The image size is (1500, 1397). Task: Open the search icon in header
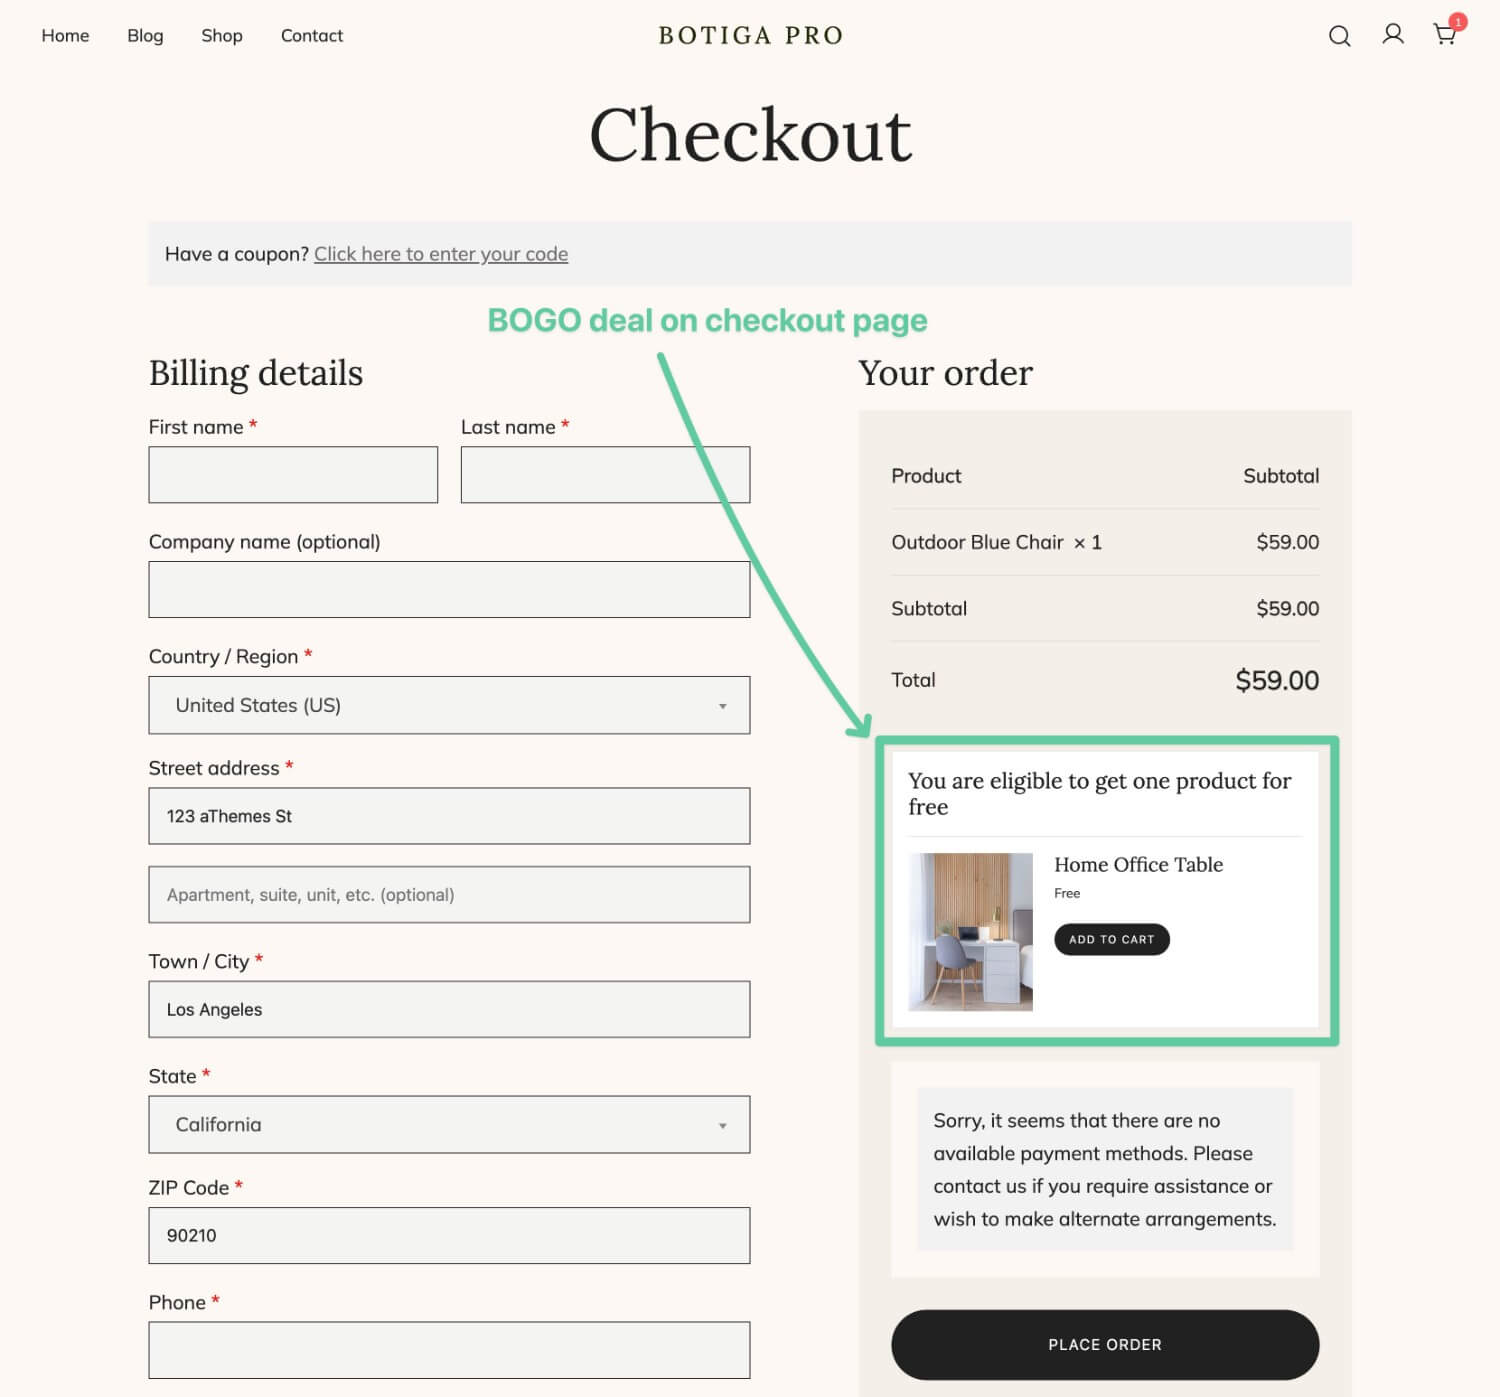[x=1339, y=36]
